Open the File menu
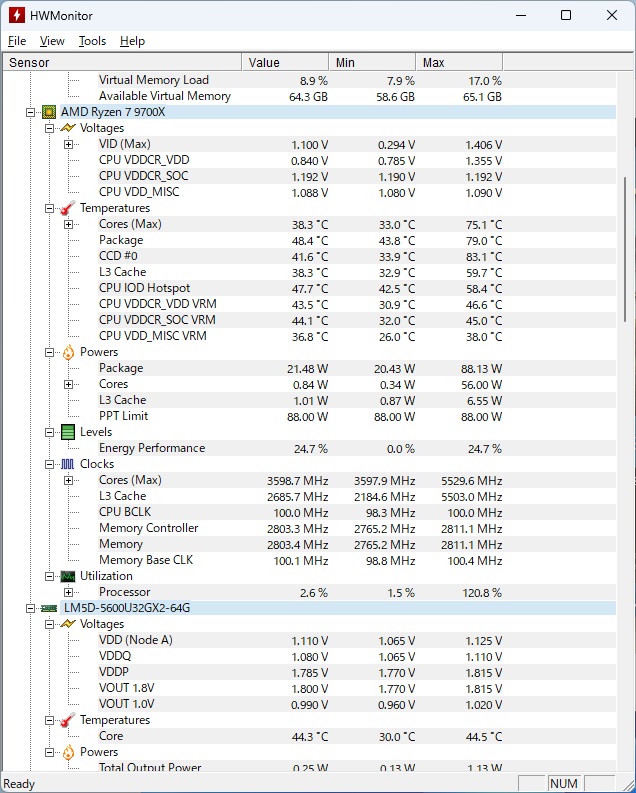 click(17, 41)
